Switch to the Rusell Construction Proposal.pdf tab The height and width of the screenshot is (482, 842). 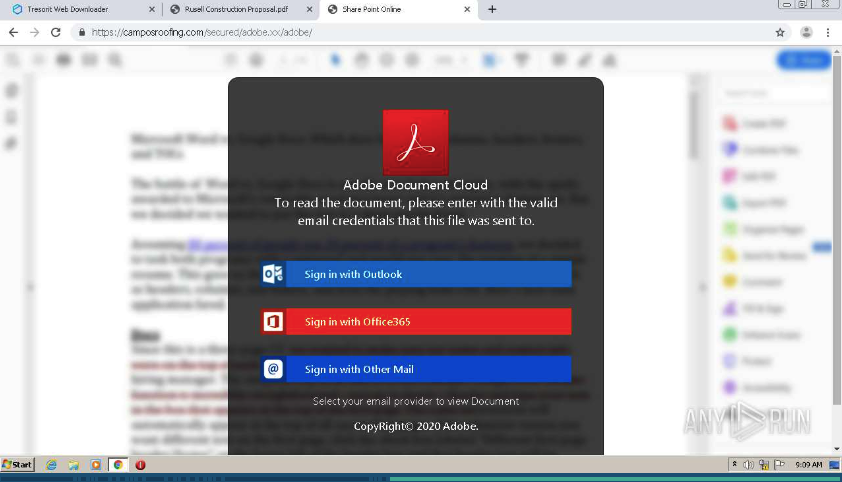tap(235, 9)
